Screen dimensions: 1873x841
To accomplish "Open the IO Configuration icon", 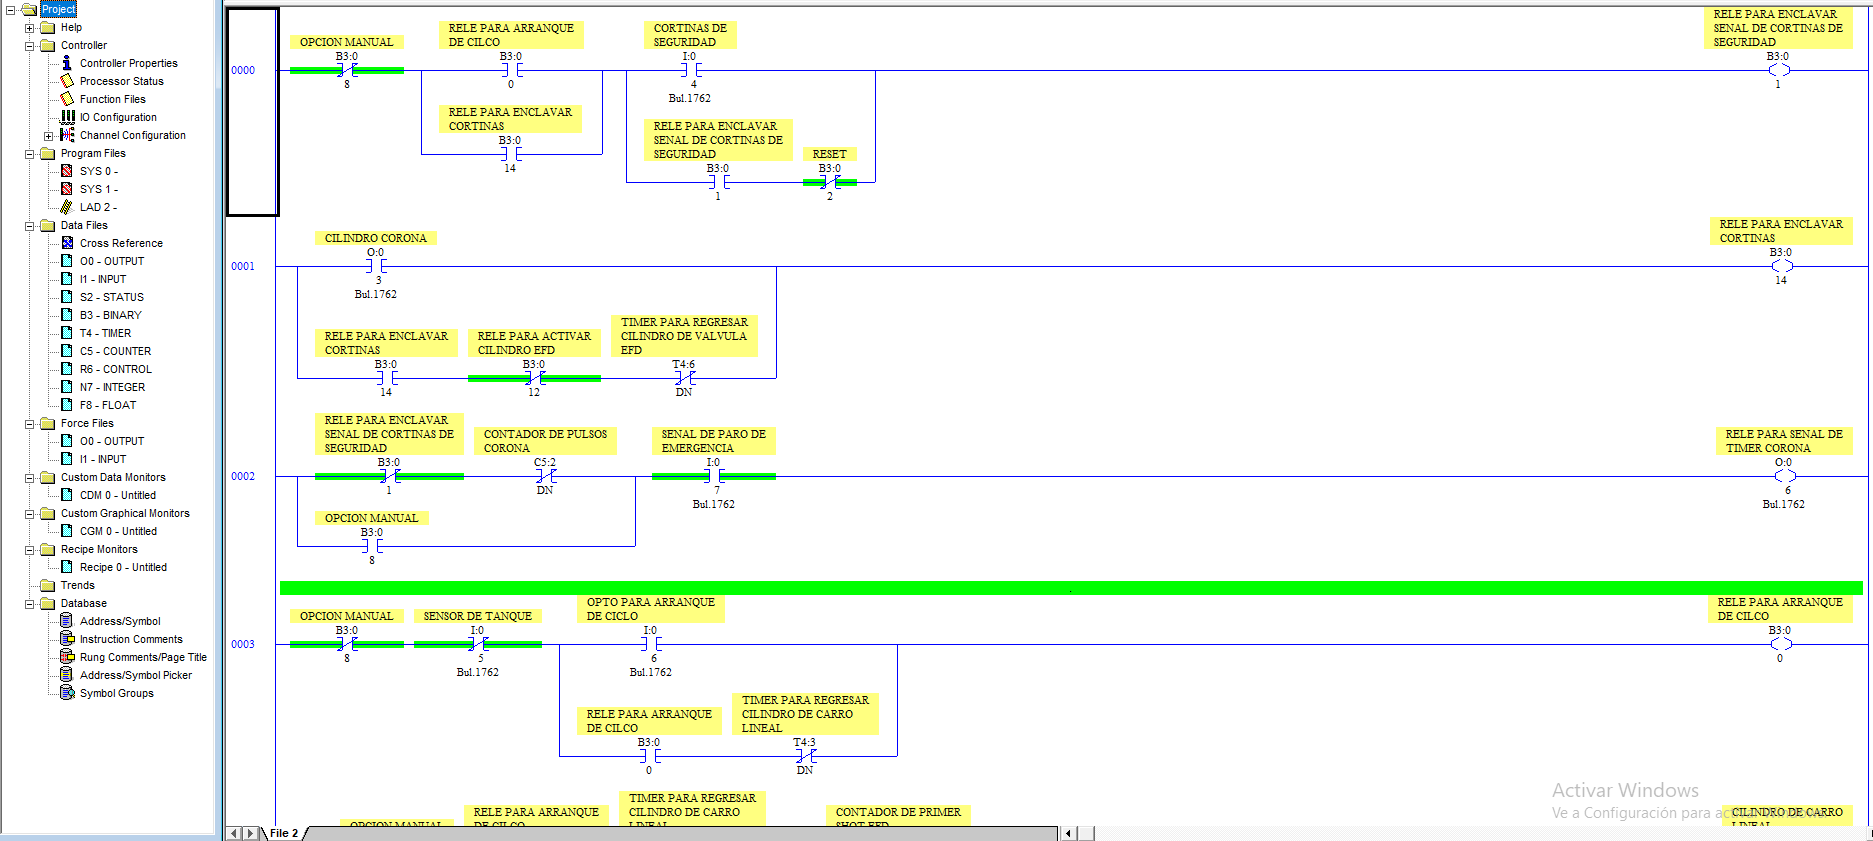I will 67,117.
